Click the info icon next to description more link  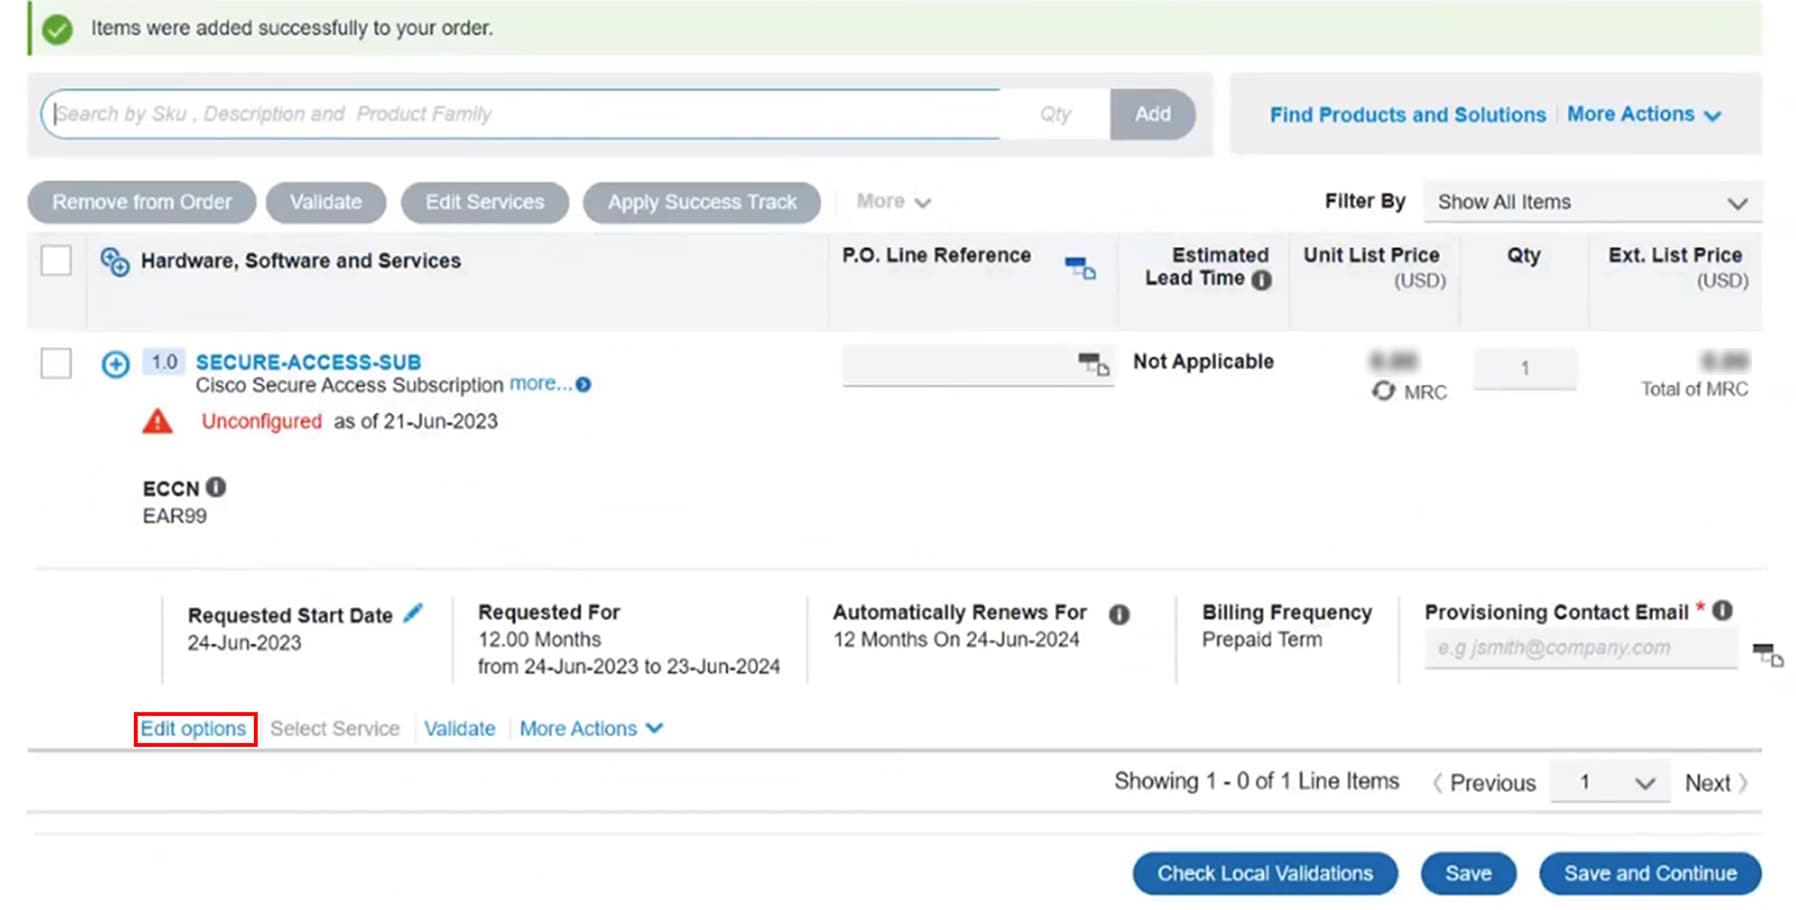tap(583, 385)
